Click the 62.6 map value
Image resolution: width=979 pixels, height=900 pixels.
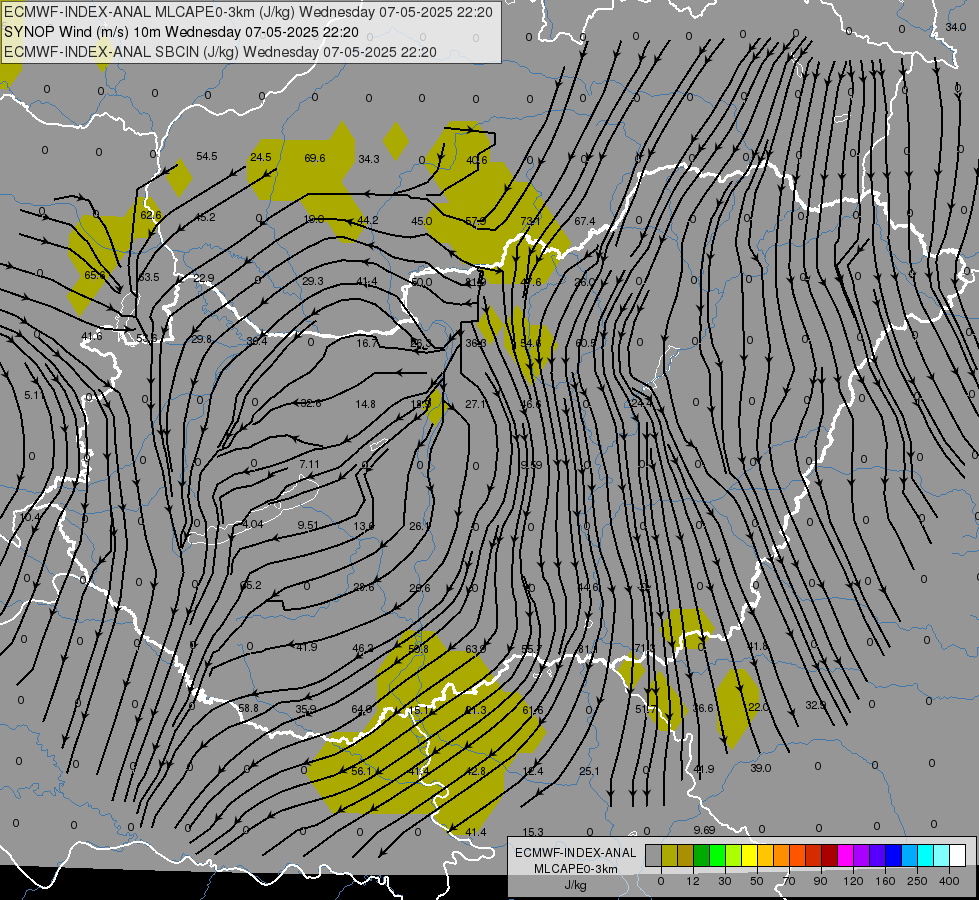pyautogui.click(x=150, y=215)
